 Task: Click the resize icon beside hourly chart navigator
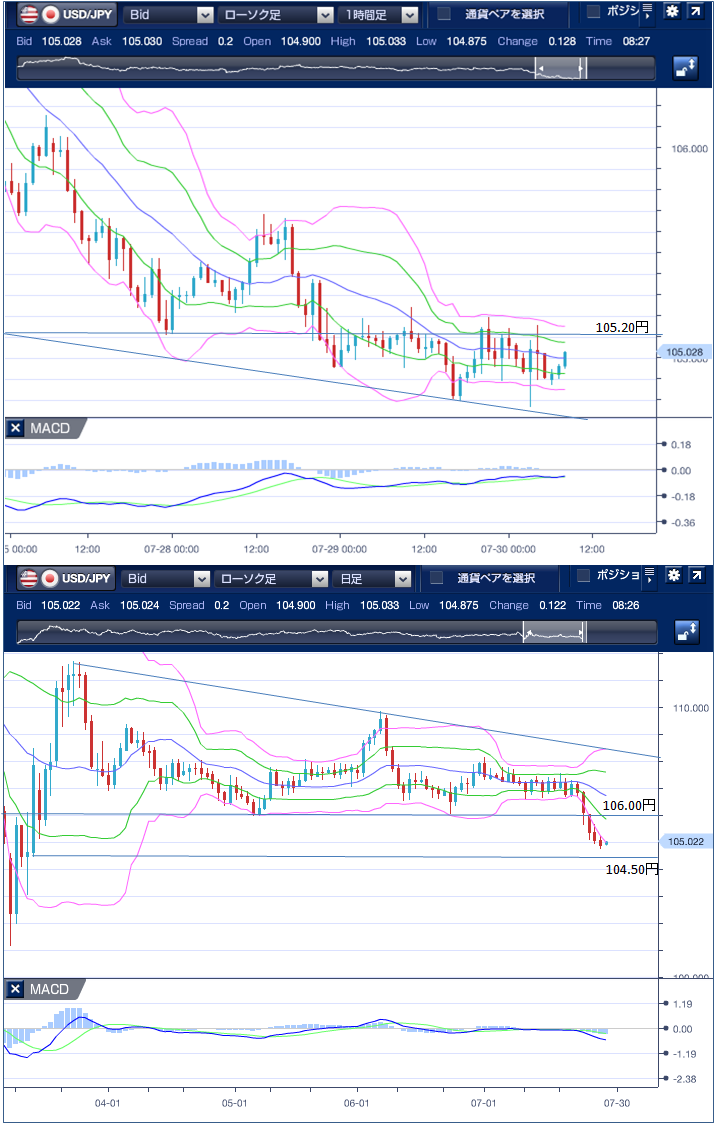point(685,68)
